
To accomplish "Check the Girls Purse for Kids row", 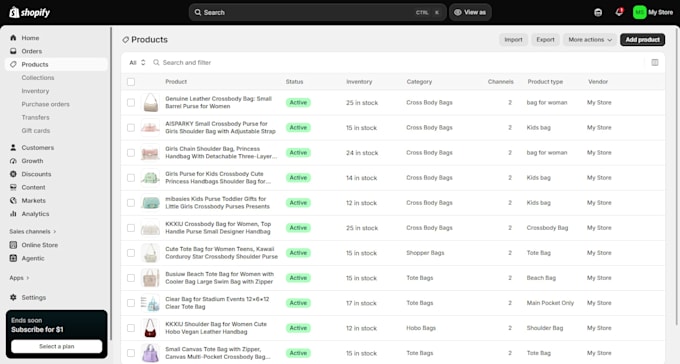I will pyautogui.click(x=131, y=178).
